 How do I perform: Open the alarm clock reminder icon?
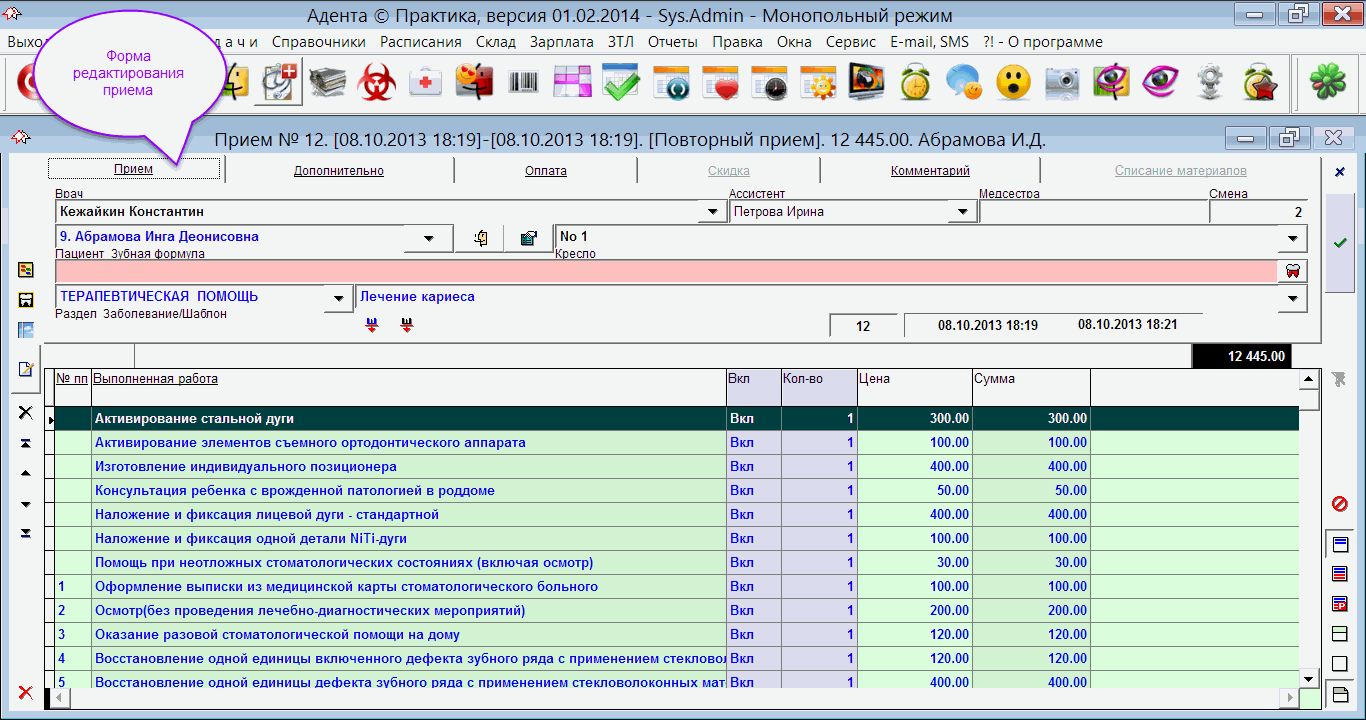click(x=915, y=82)
